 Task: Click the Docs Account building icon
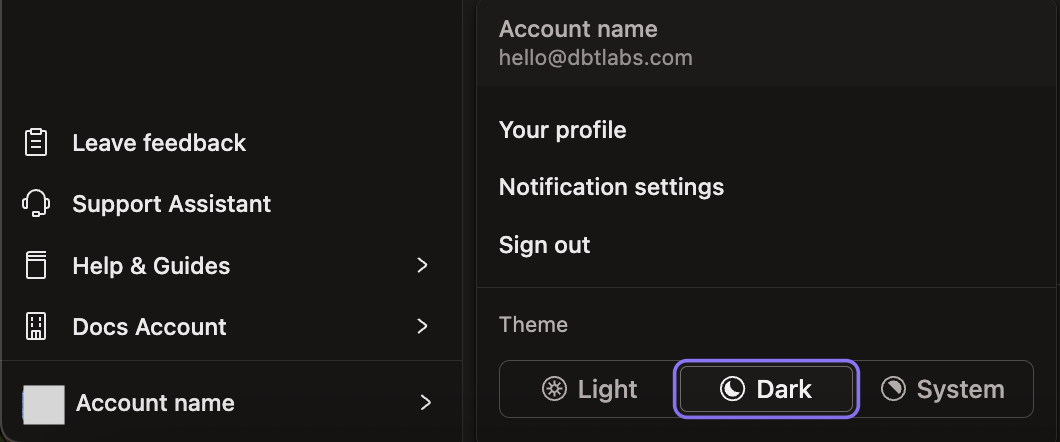tap(36, 327)
